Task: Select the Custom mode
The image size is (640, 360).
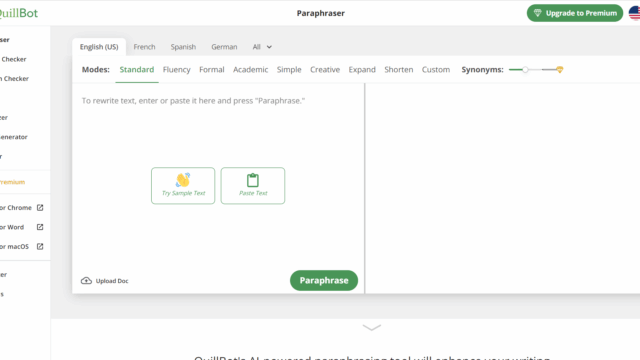Action: pos(436,70)
